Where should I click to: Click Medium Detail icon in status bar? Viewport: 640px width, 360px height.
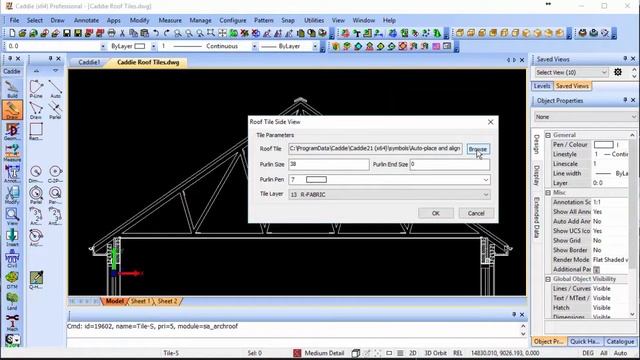297,353
